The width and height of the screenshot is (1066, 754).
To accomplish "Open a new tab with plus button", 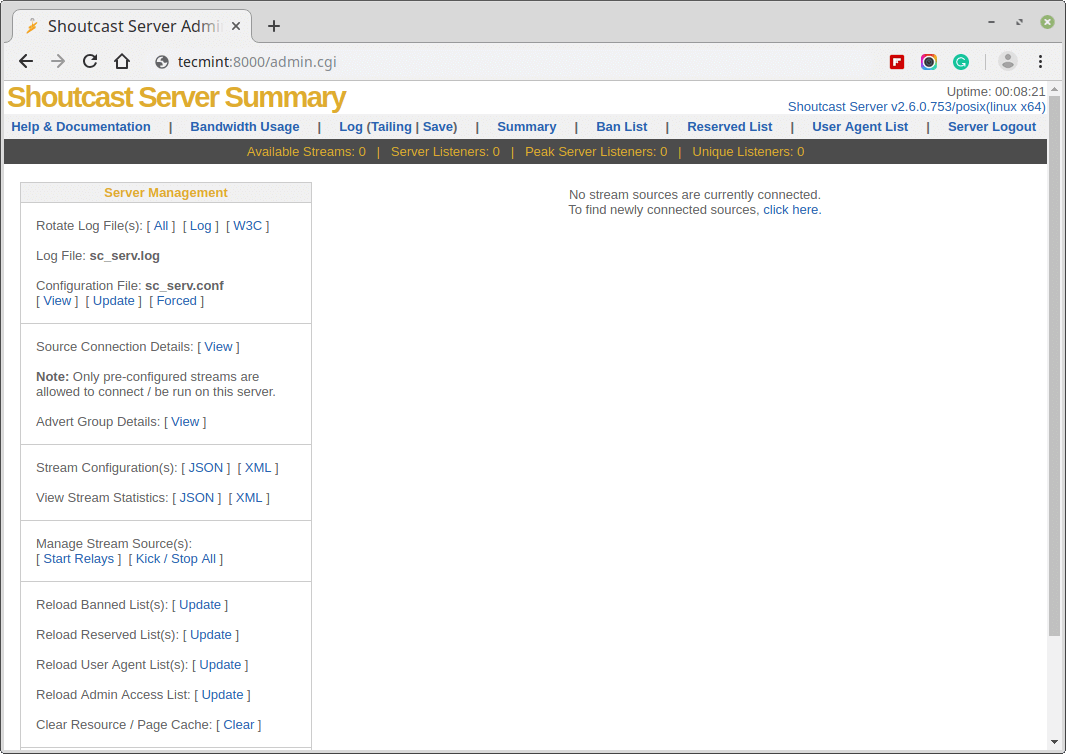I will [273, 26].
